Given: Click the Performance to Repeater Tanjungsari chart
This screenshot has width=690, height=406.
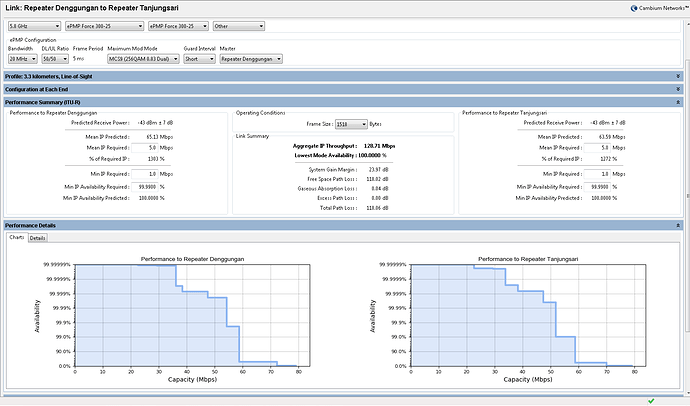Looking at the screenshot, I should (x=529, y=315).
